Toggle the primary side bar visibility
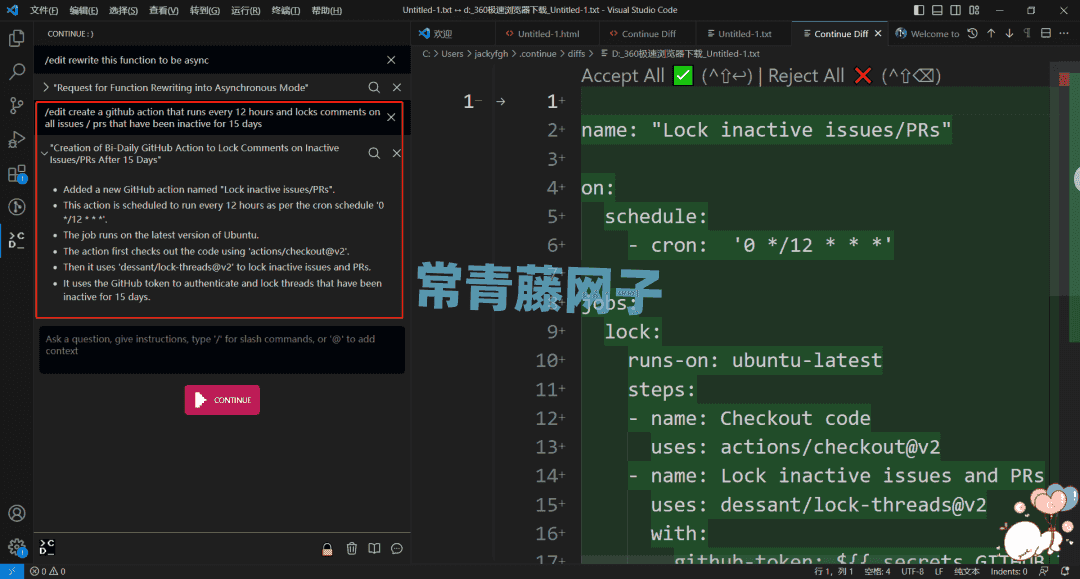This screenshot has width=1080, height=579. pos(919,10)
